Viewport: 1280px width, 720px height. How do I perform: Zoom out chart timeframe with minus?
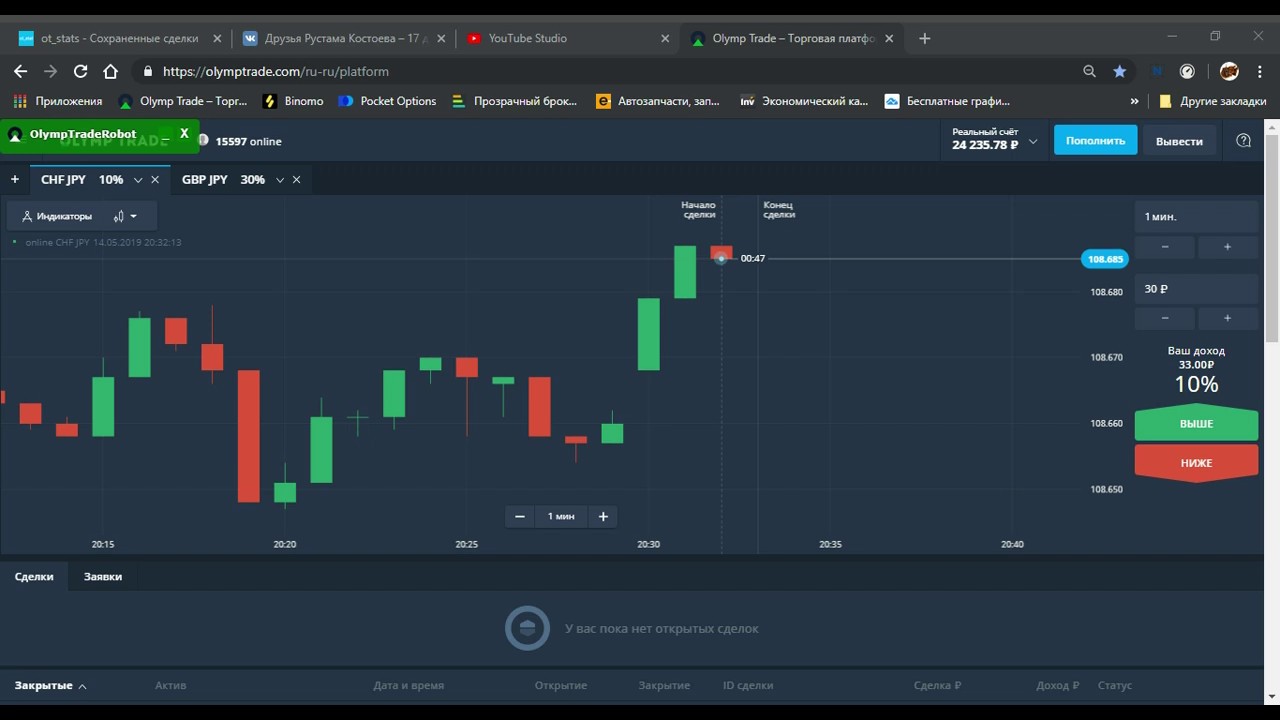tap(520, 516)
